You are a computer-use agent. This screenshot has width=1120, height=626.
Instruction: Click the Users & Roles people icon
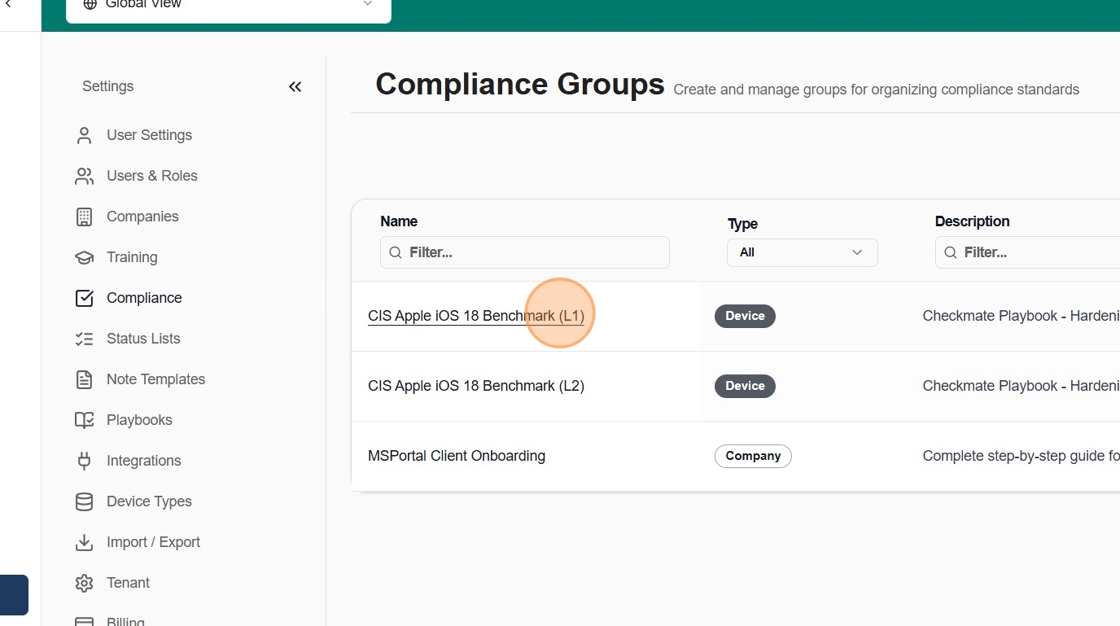point(84,176)
